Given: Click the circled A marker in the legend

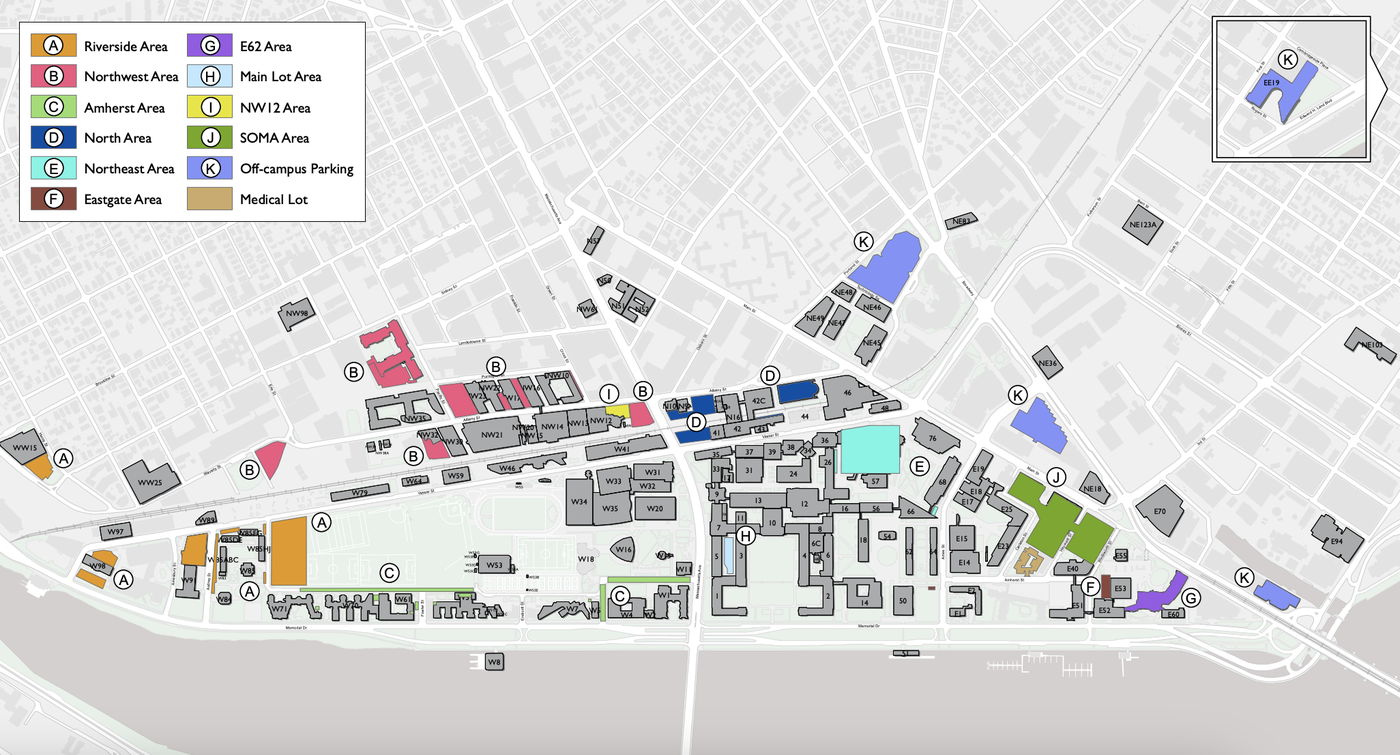Looking at the screenshot, I should point(55,46).
